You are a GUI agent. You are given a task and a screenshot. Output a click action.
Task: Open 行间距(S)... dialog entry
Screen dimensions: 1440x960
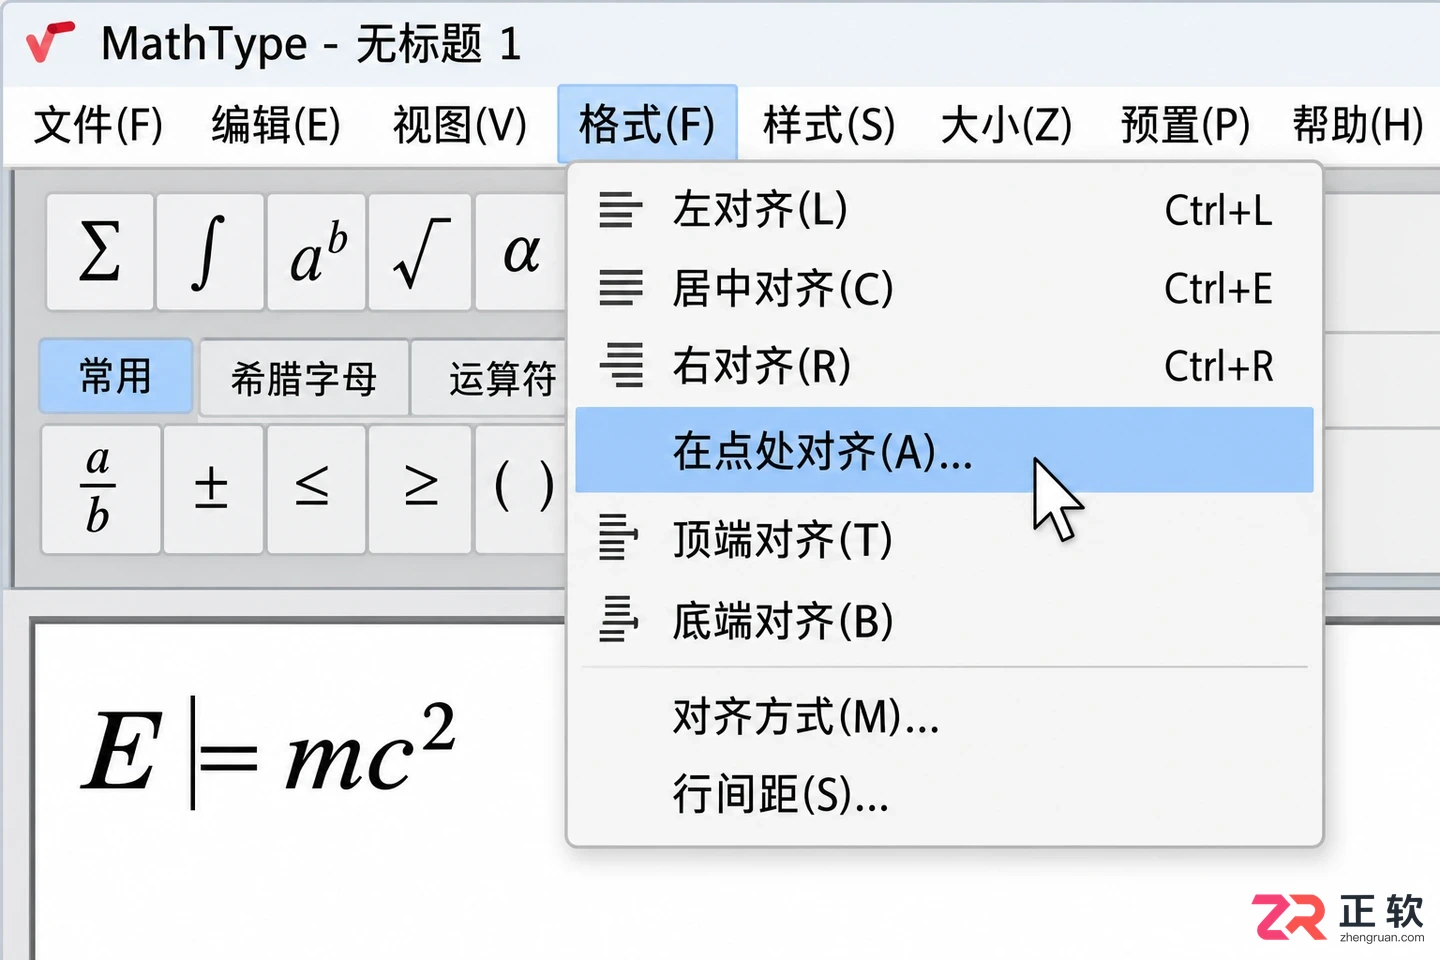pos(944,795)
